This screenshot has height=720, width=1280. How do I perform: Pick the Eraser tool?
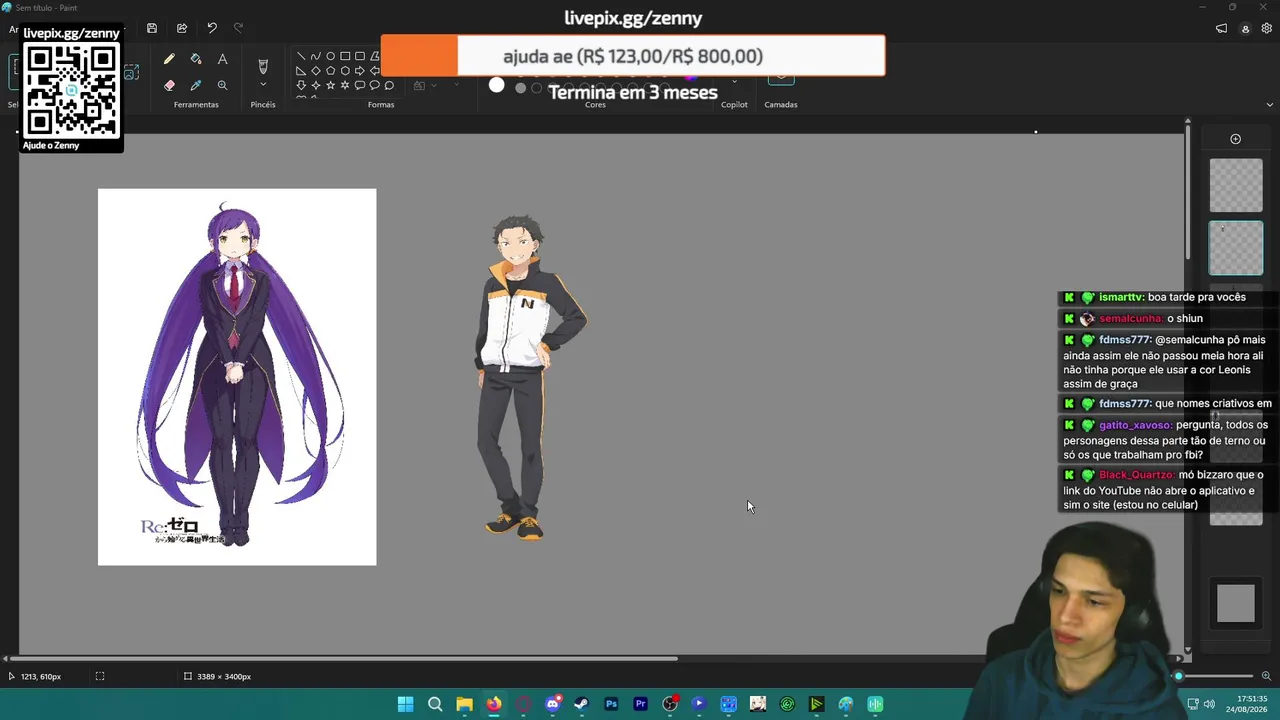coord(169,86)
